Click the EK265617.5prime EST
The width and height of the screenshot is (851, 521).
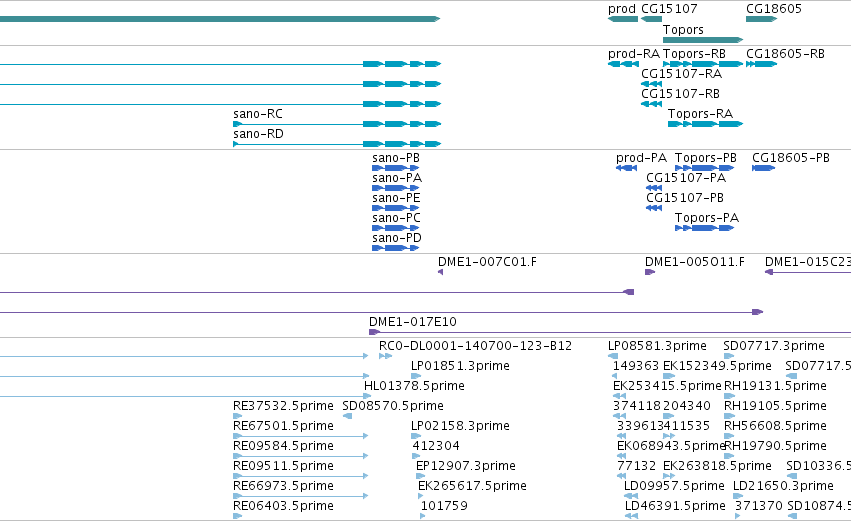coord(421,497)
